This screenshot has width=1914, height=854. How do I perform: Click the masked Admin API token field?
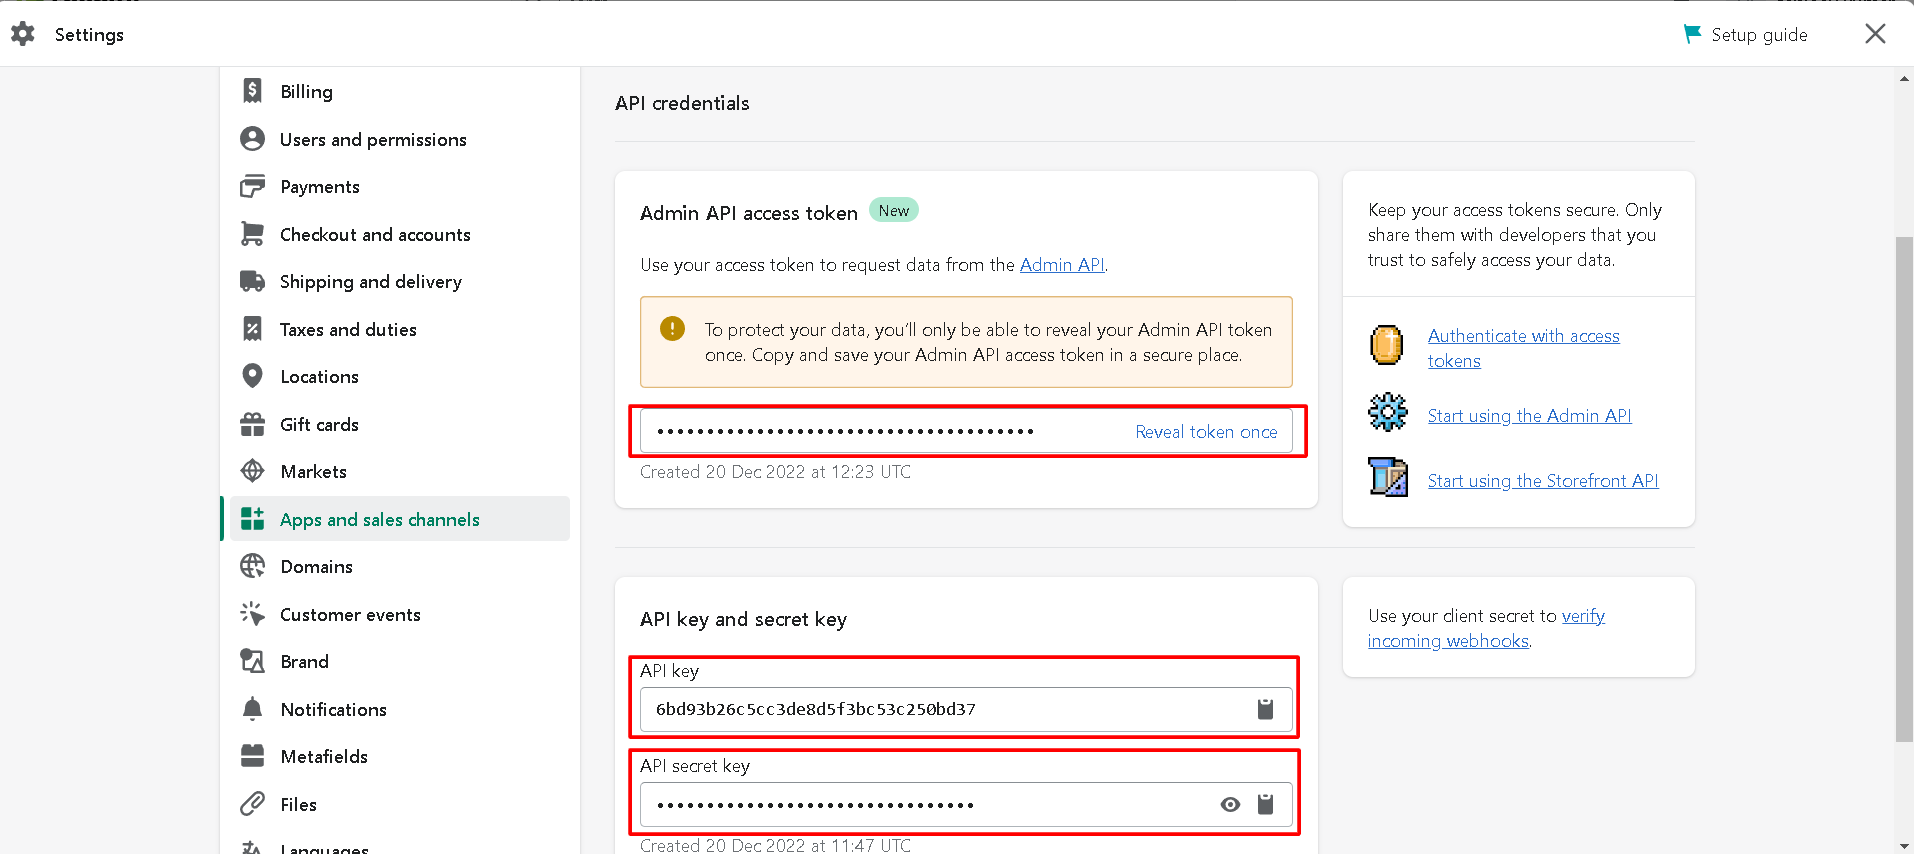(x=966, y=432)
